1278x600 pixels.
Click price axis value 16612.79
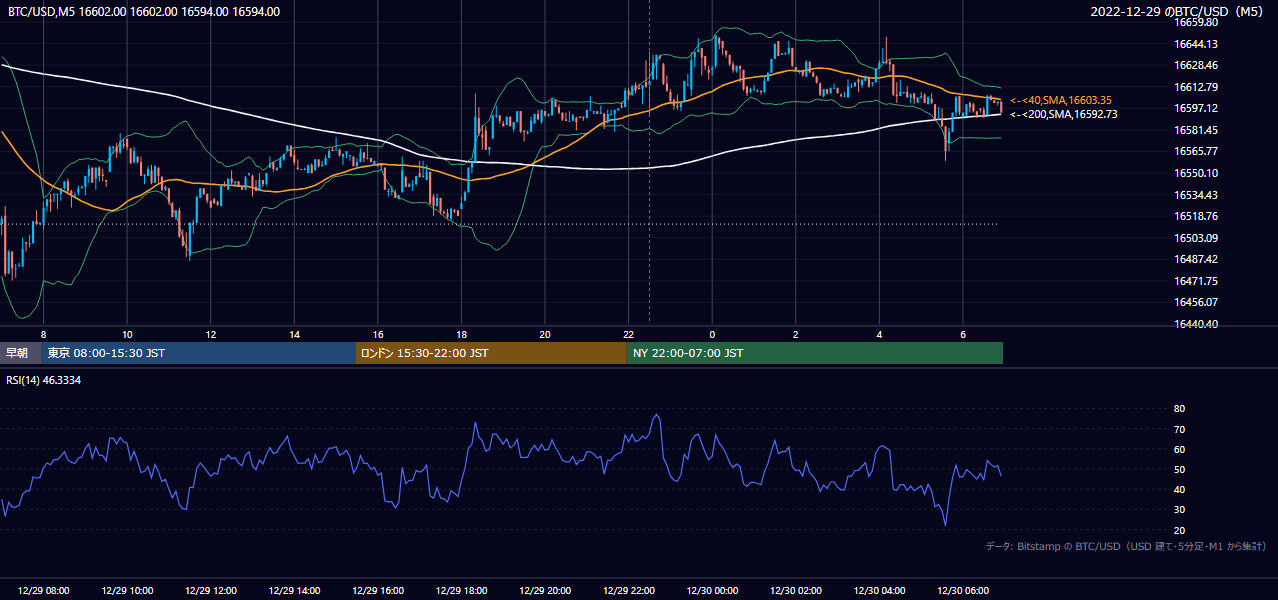click(1195, 87)
